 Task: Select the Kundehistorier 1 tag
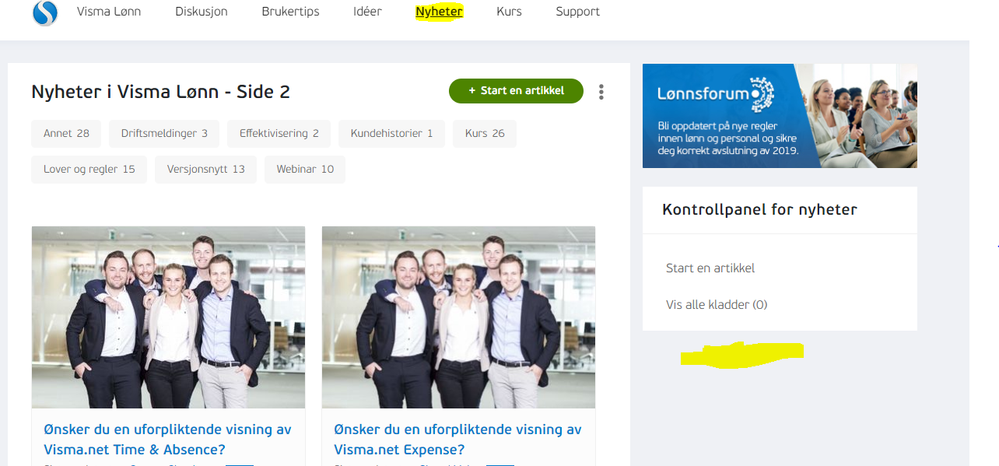click(x=392, y=134)
